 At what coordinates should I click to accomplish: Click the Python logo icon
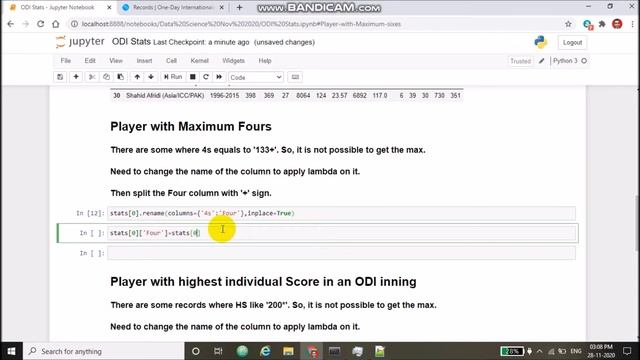[541, 42]
